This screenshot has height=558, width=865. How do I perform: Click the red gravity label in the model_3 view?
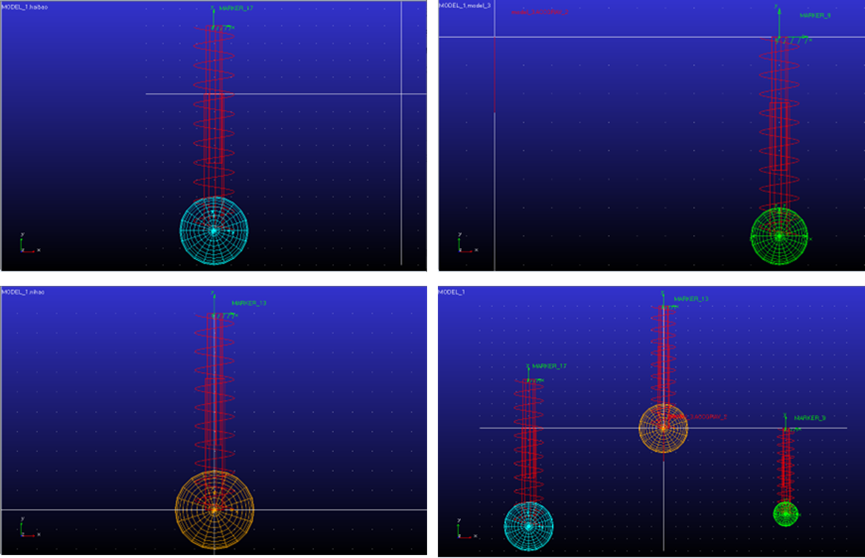click(x=540, y=12)
